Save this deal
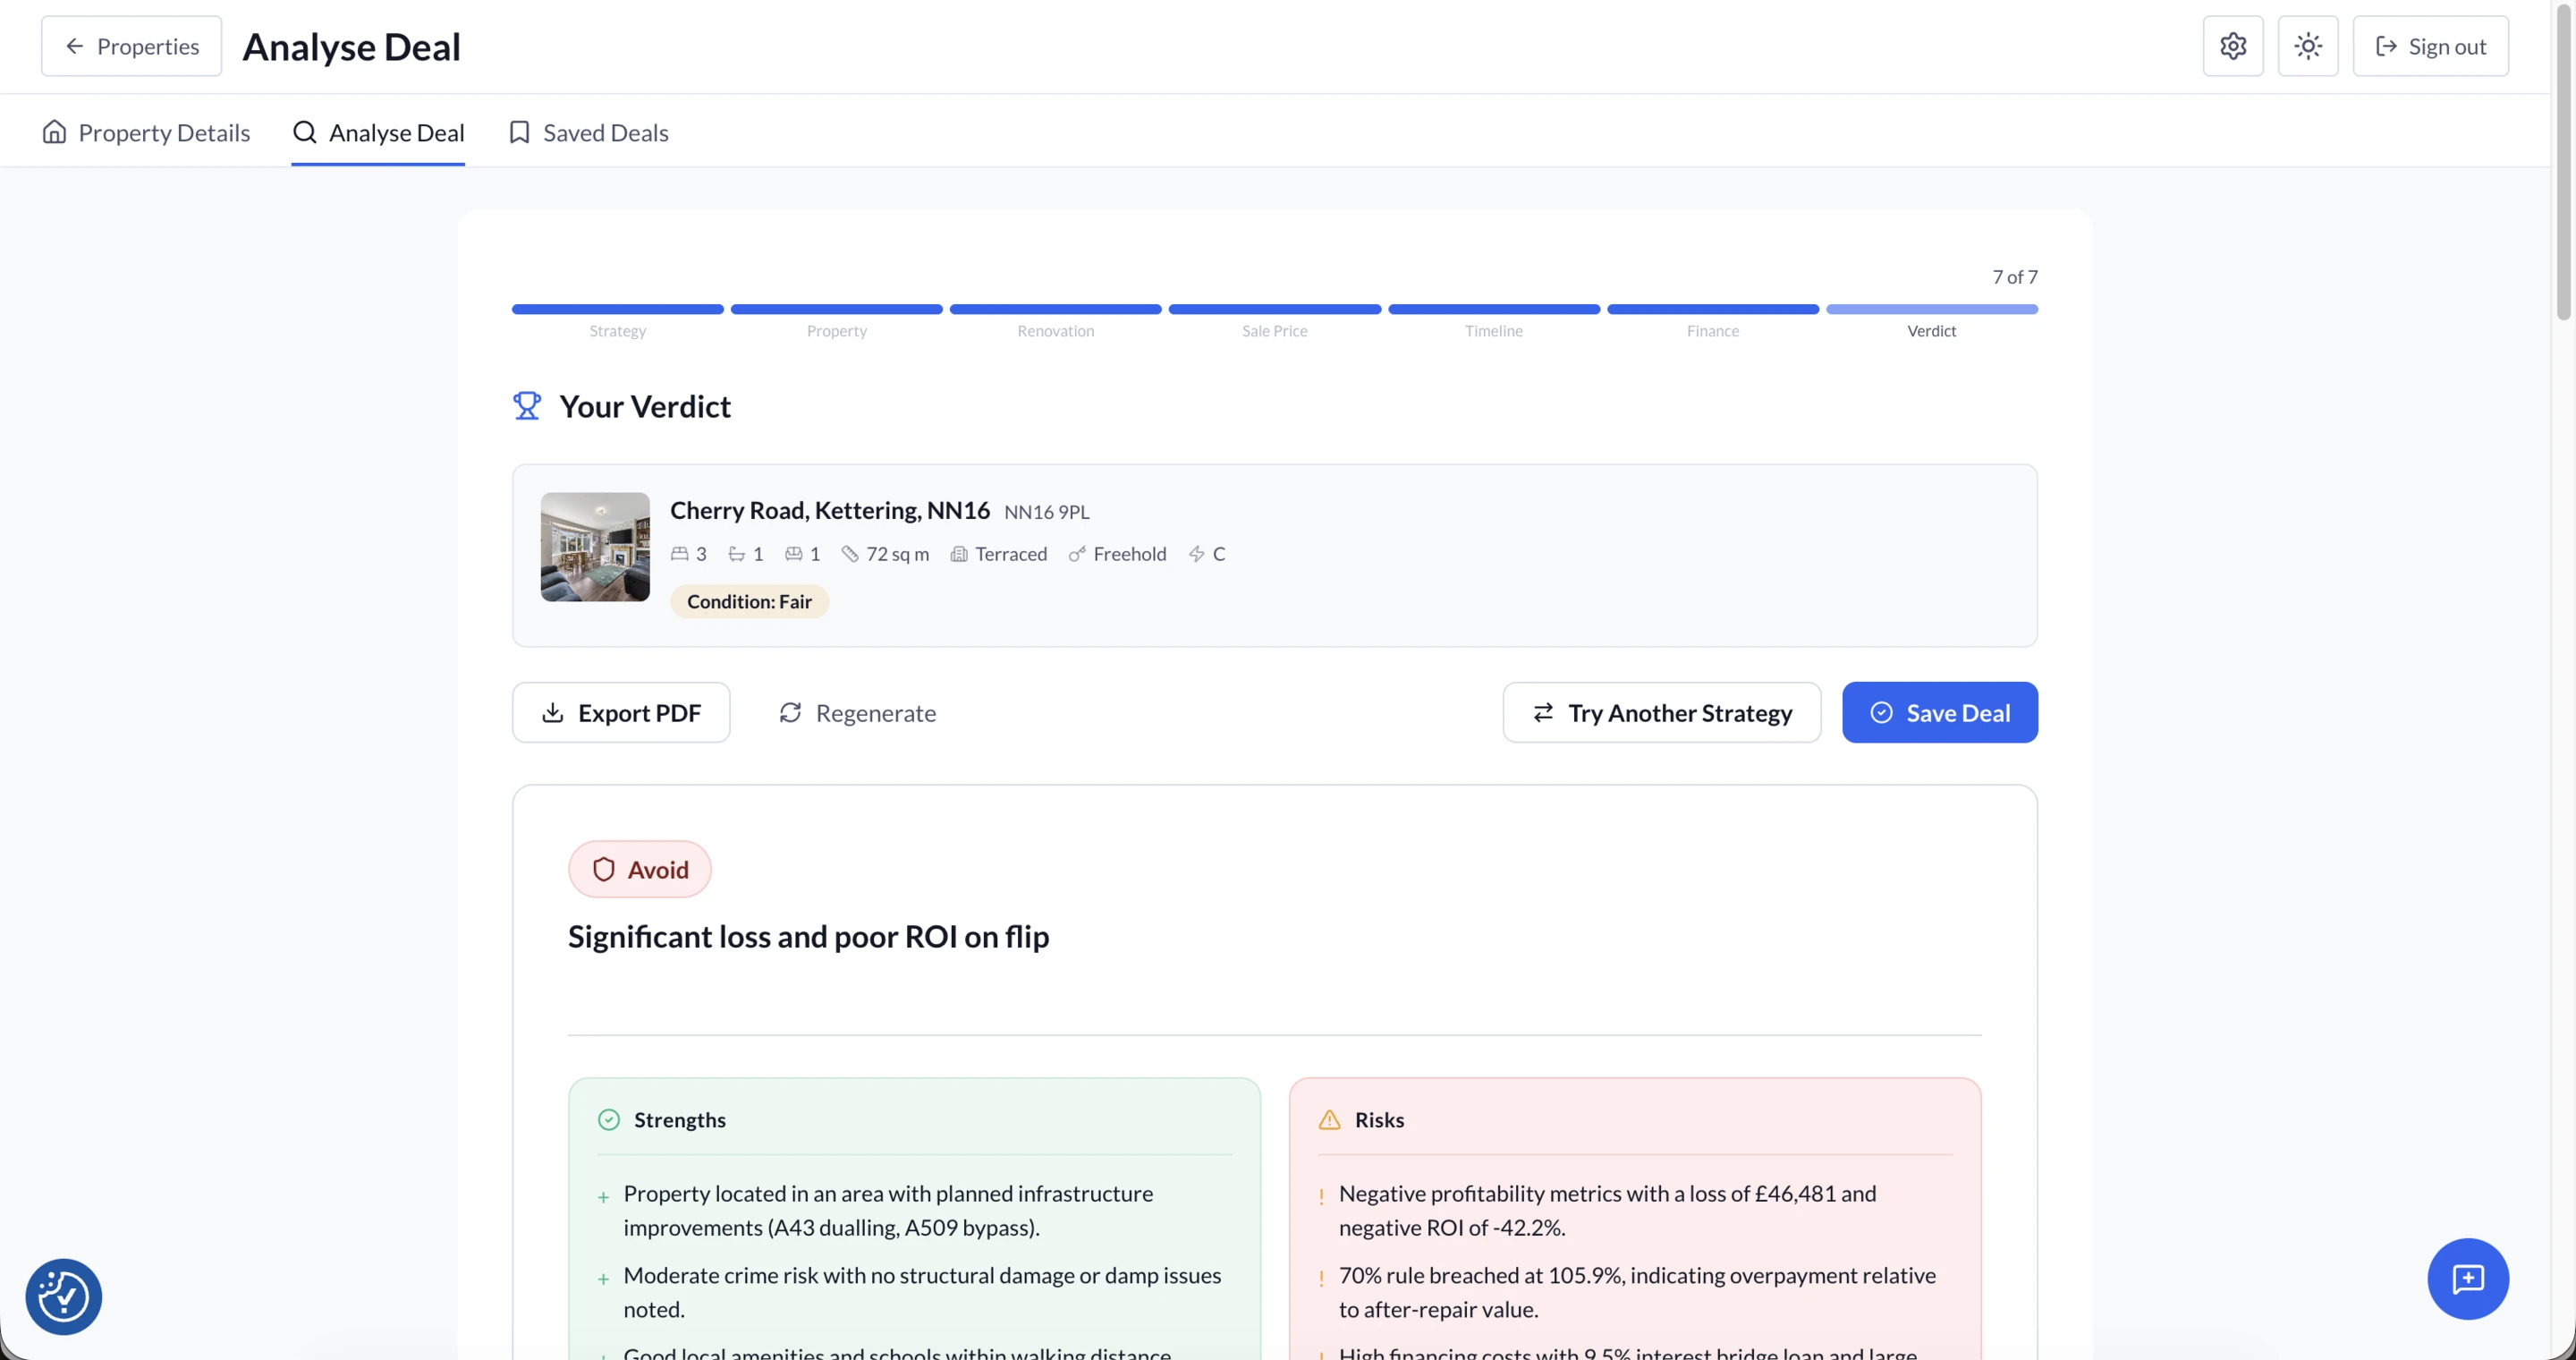Viewport: 2576px width, 1360px height. tap(1939, 712)
